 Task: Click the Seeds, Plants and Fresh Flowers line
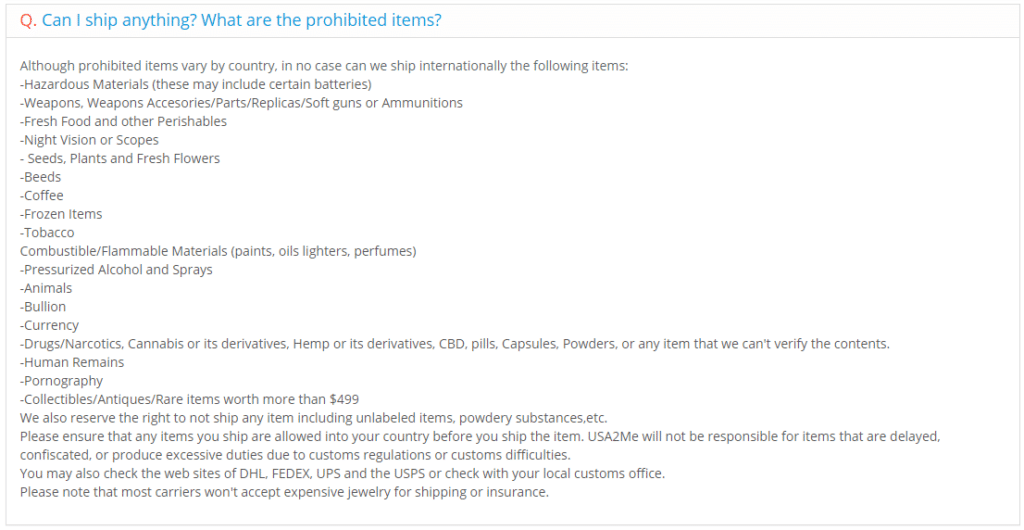coord(120,159)
